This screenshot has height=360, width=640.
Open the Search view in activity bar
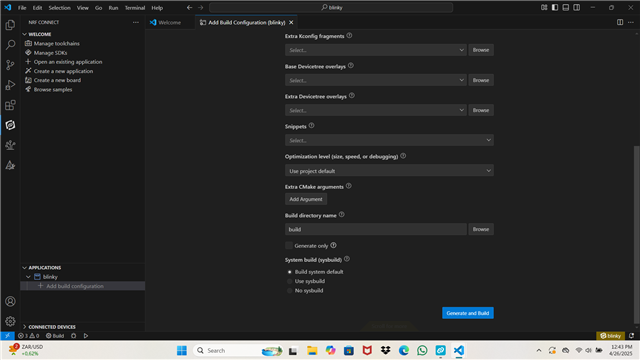[x=10, y=45]
